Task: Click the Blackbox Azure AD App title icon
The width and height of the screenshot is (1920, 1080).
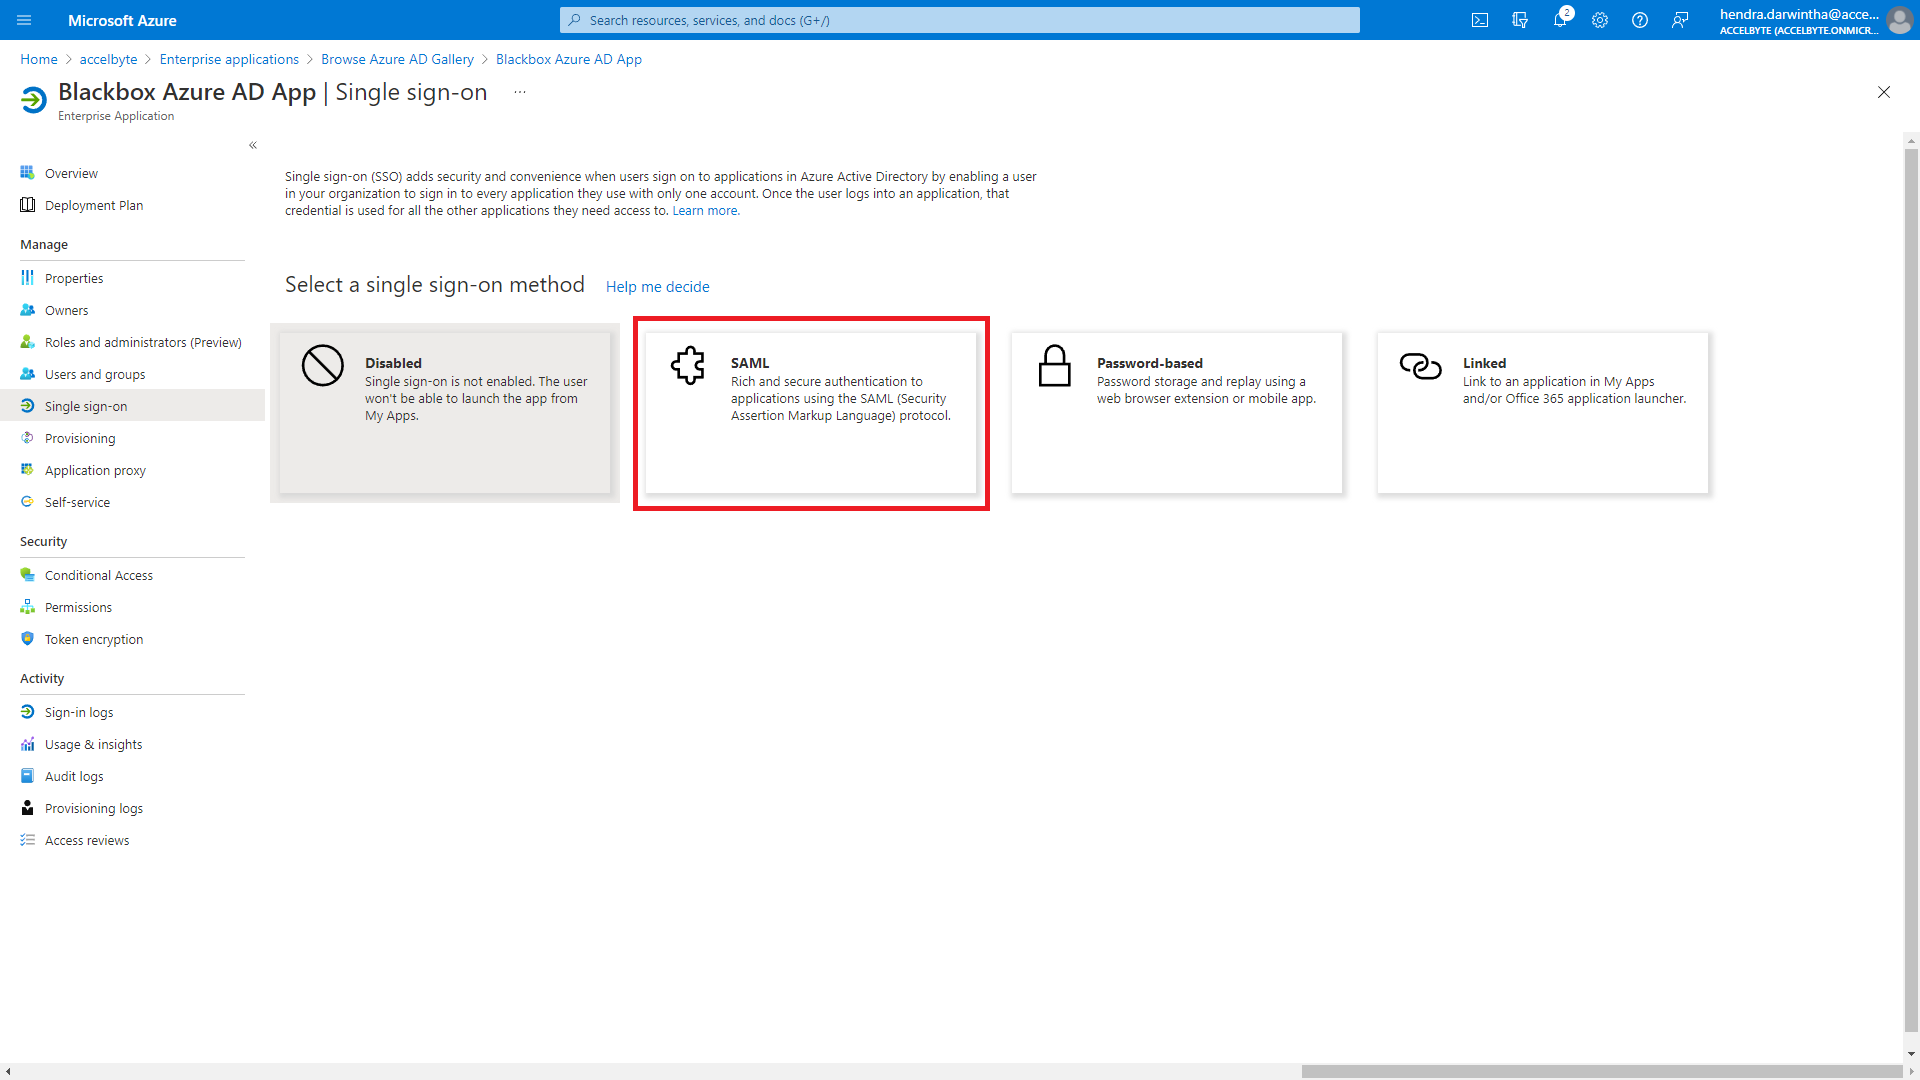Action: [33, 100]
